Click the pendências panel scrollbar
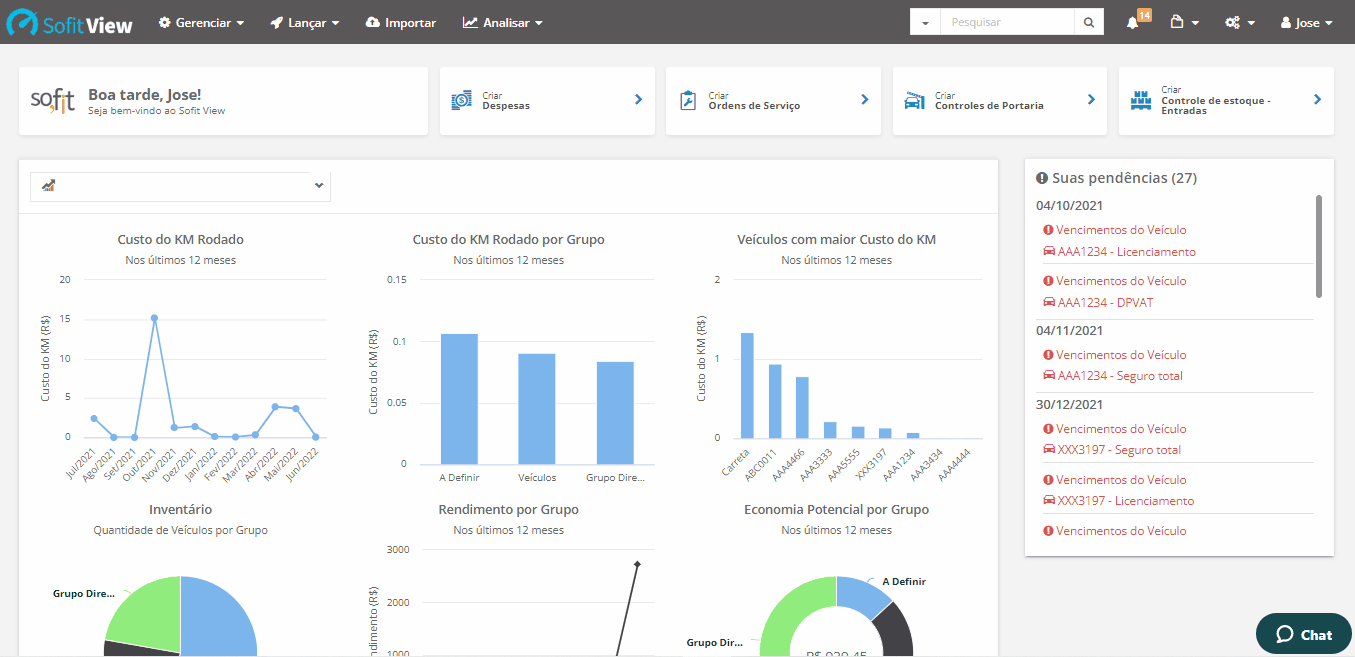Image resolution: width=1355 pixels, height=657 pixels. (1319, 246)
